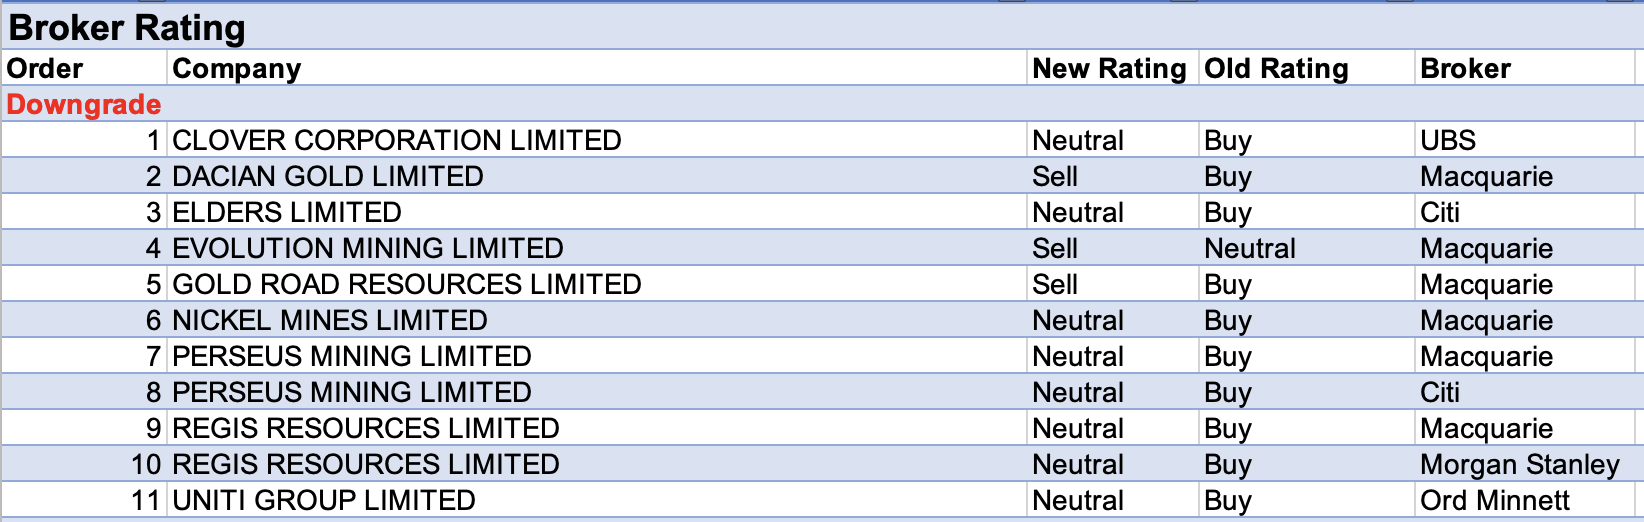The image size is (1644, 522).
Task: Select the CLOVER CORPORATION LIMITED cell
Action: click(397, 140)
